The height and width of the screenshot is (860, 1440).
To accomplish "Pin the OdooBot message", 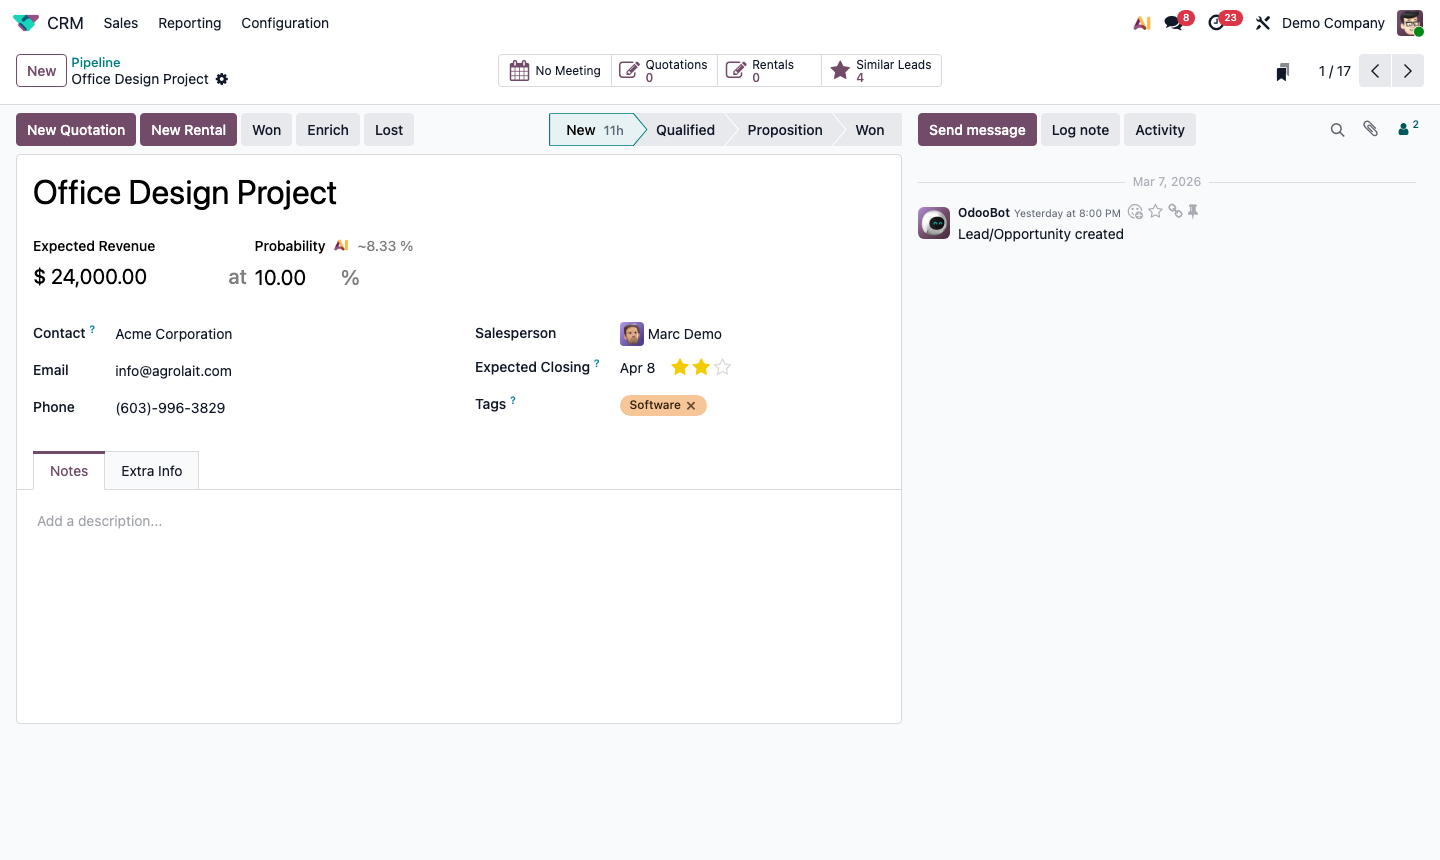I will (1193, 211).
